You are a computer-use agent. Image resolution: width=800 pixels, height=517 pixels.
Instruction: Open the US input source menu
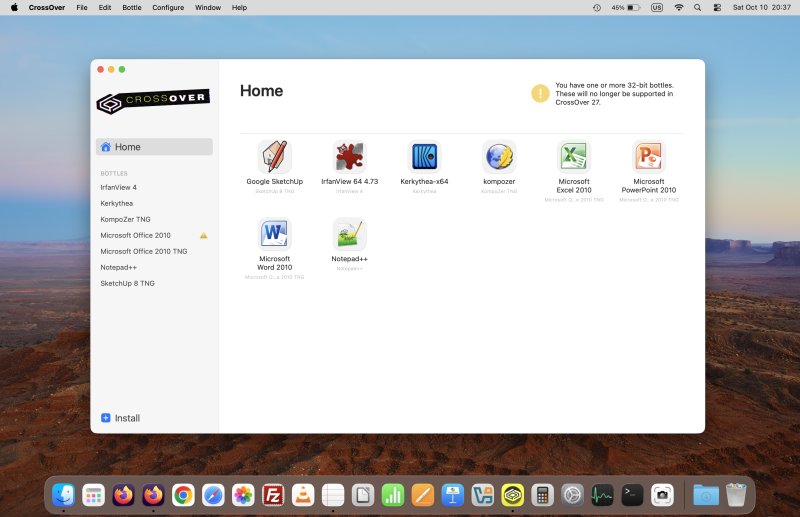click(657, 8)
